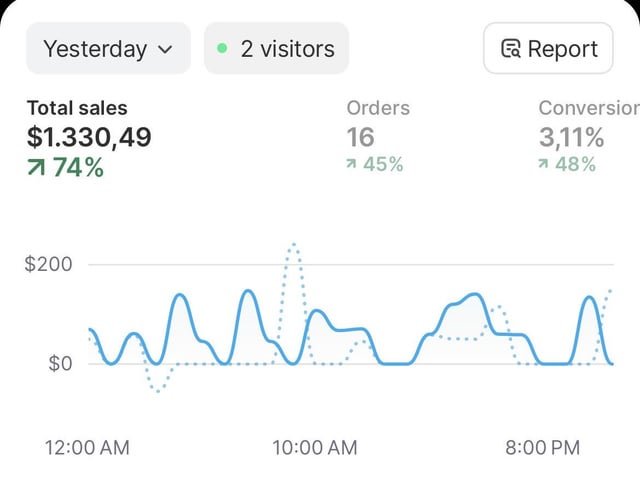The width and height of the screenshot is (640, 490).
Task: Open the 2 visitors live view
Action: point(276,48)
